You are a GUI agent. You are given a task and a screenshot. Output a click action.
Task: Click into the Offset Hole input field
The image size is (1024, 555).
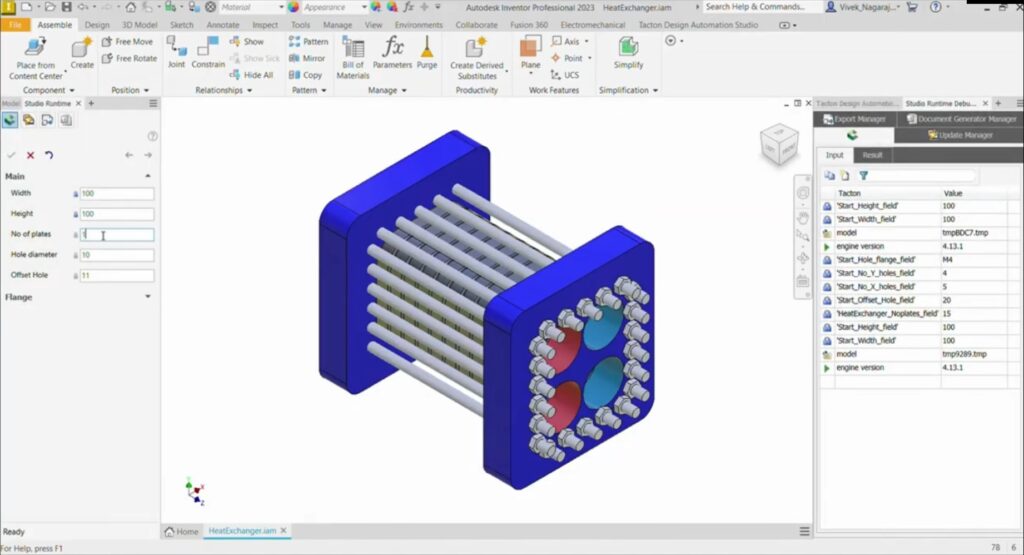(117, 276)
